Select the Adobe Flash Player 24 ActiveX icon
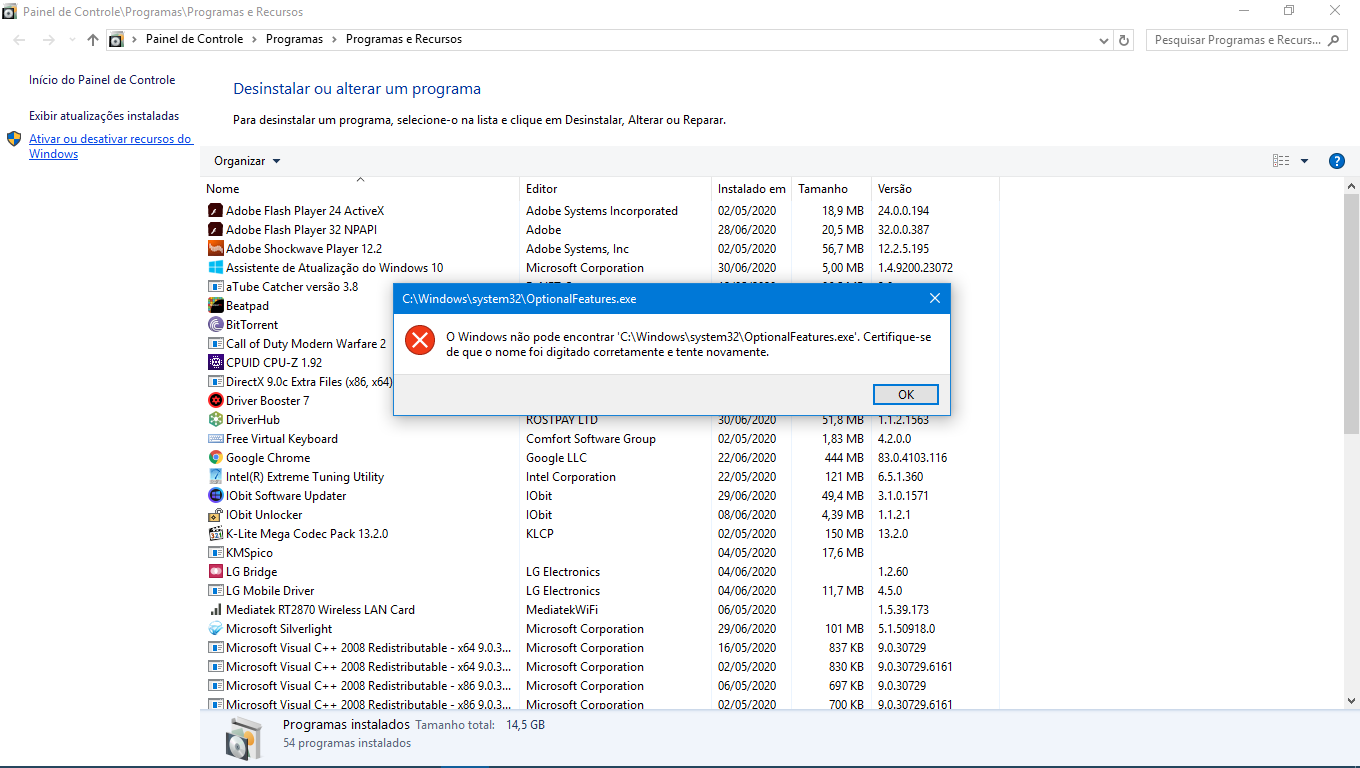Image resolution: width=1360 pixels, height=768 pixels. (215, 211)
